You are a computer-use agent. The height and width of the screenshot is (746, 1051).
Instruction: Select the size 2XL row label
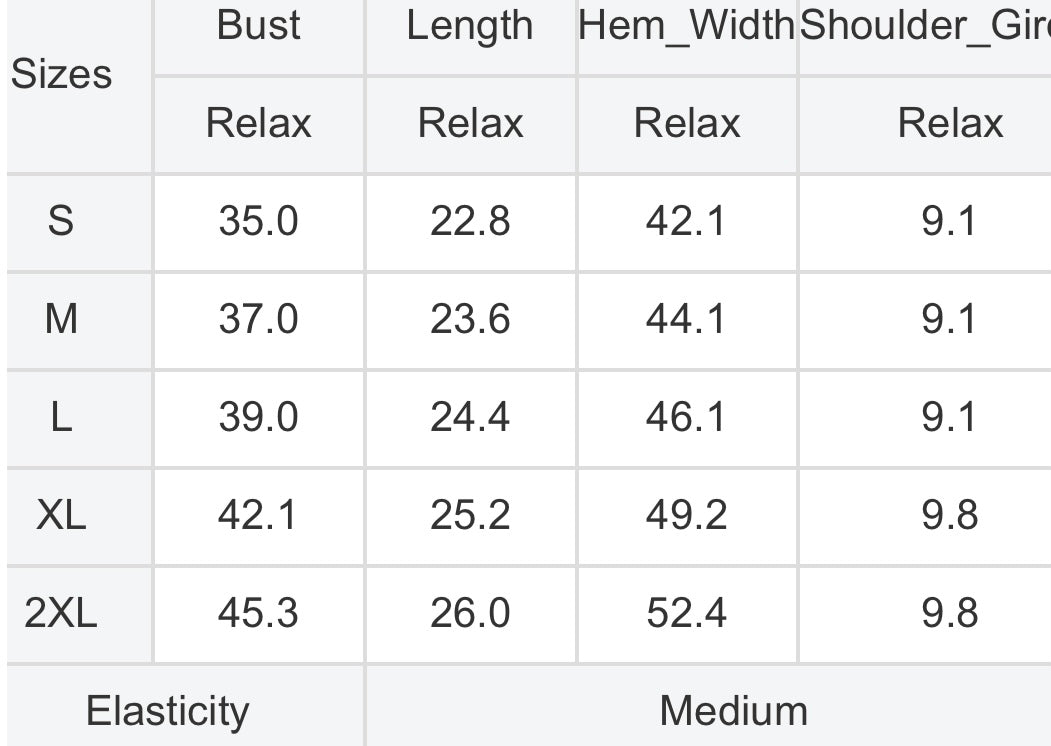tap(61, 613)
